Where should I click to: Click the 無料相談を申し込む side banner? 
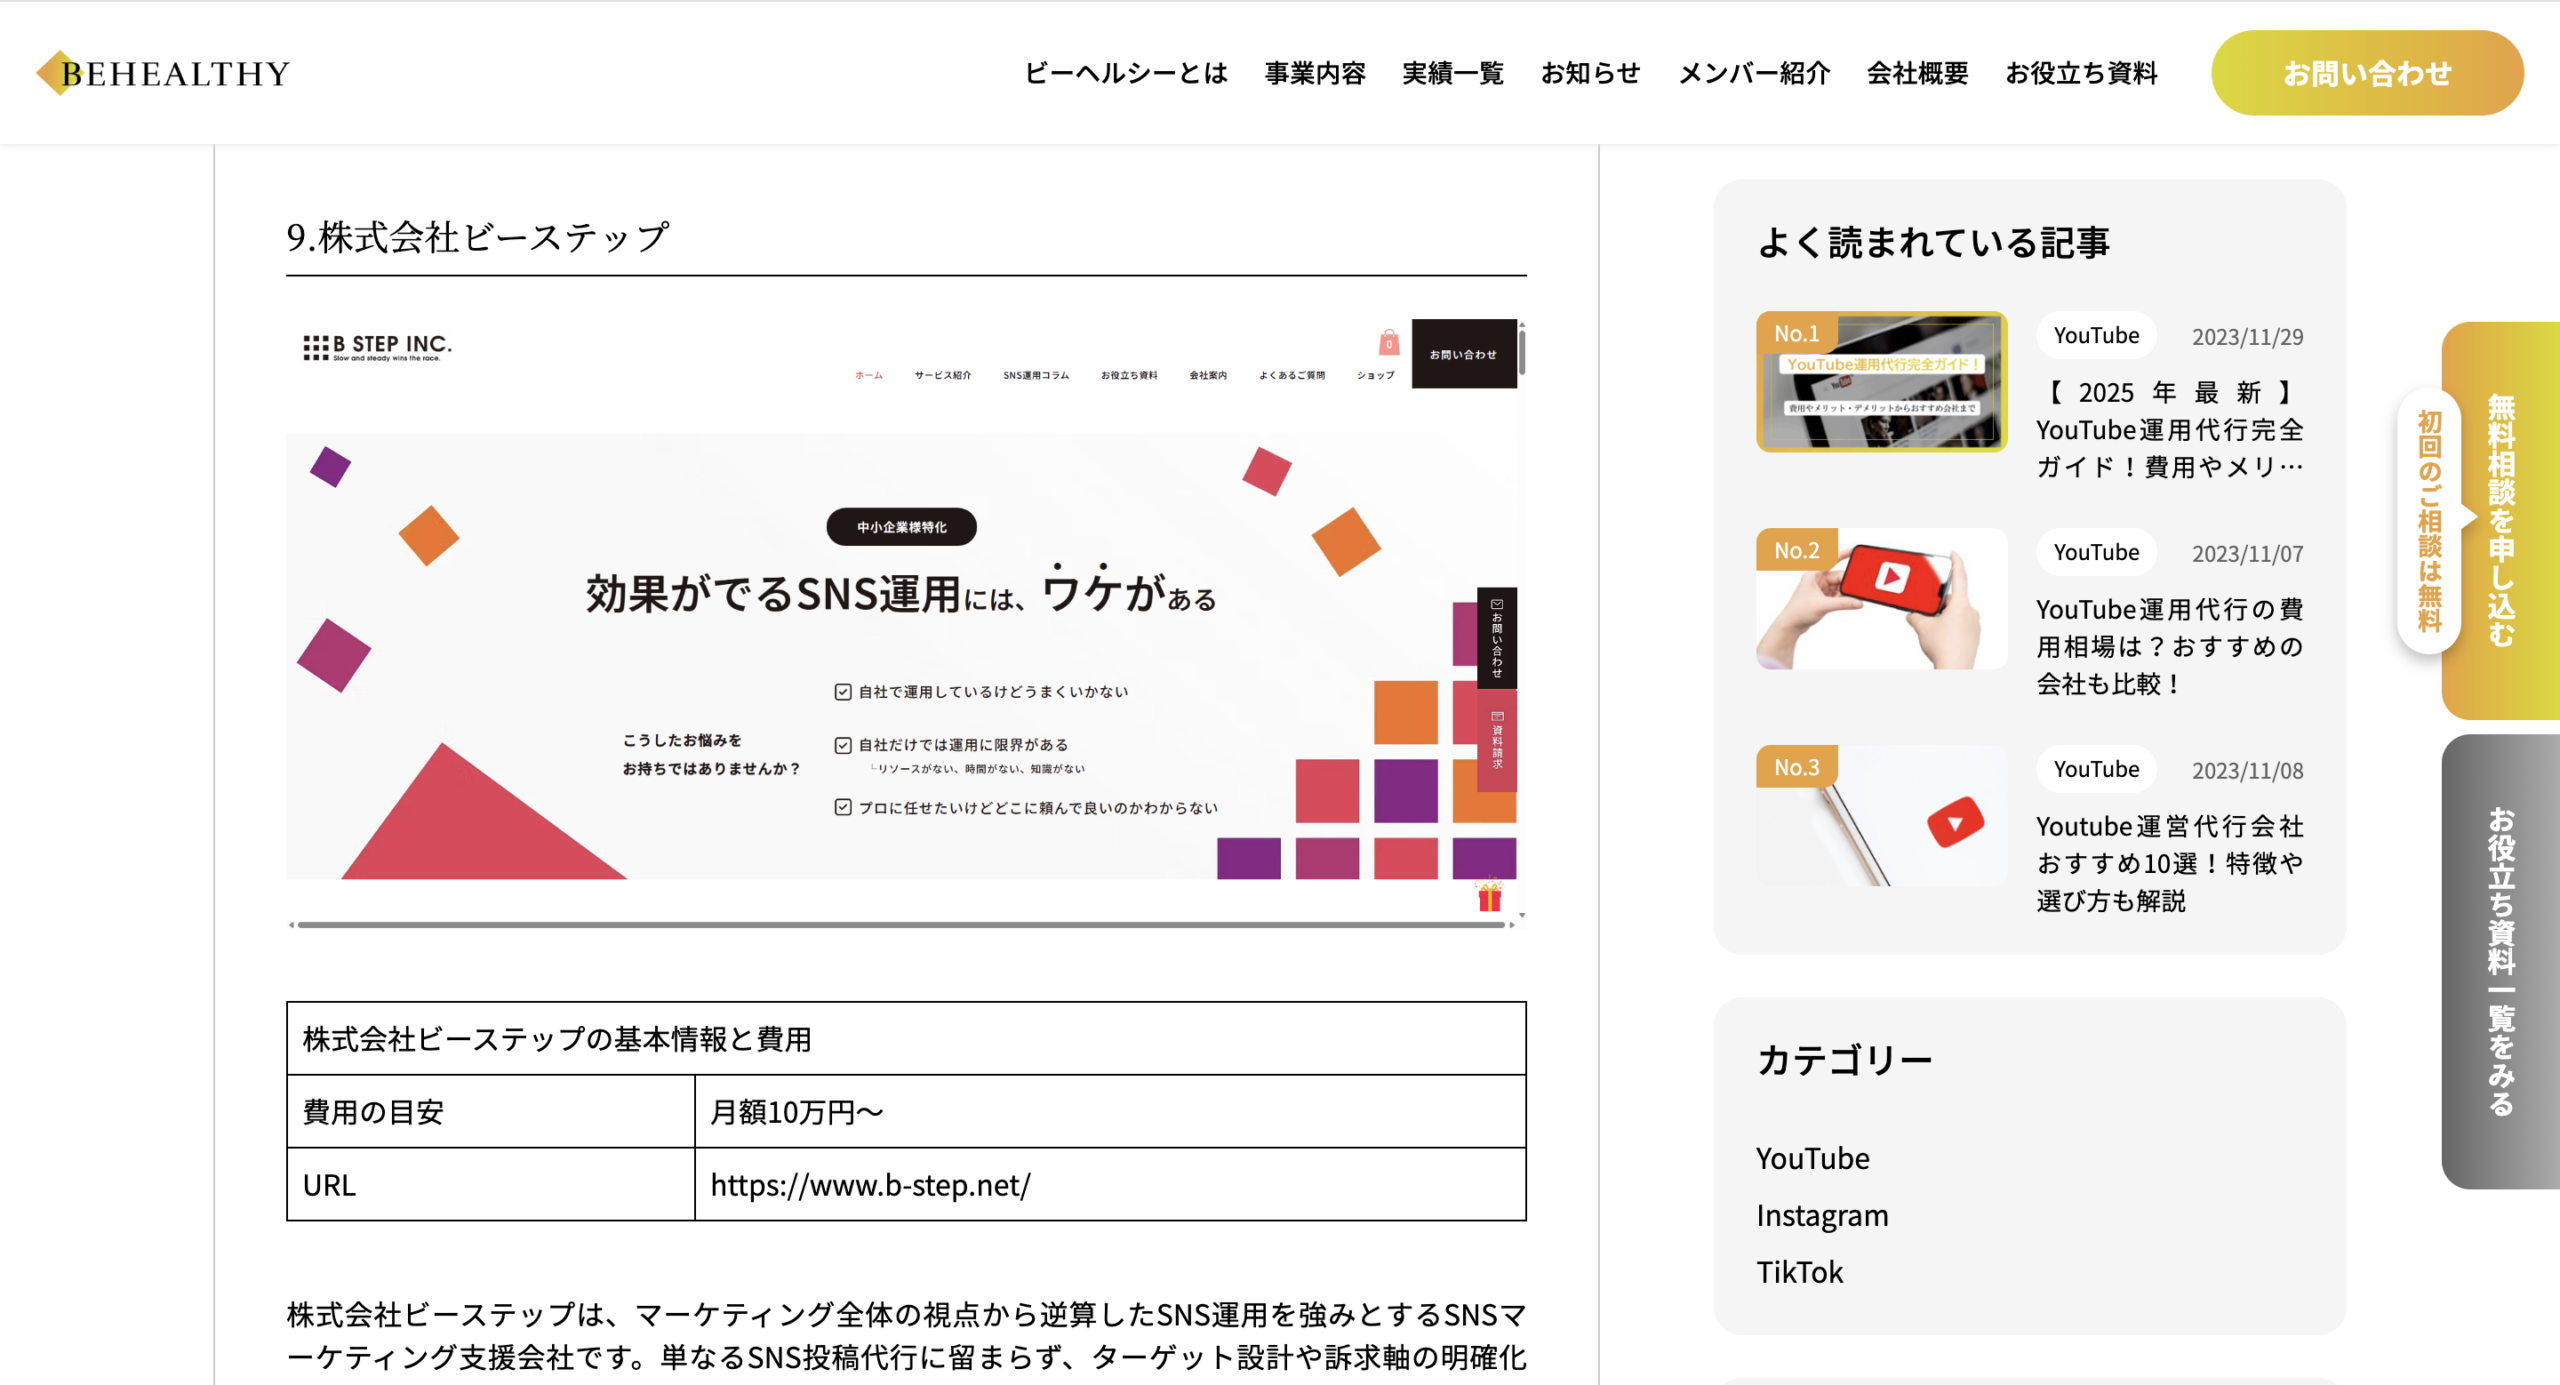point(2500,520)
